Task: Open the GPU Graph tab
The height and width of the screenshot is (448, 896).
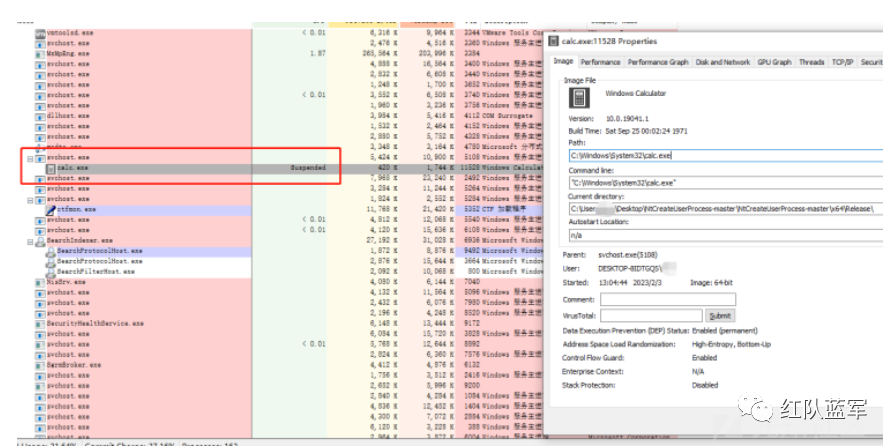Action: click(774, 62)
